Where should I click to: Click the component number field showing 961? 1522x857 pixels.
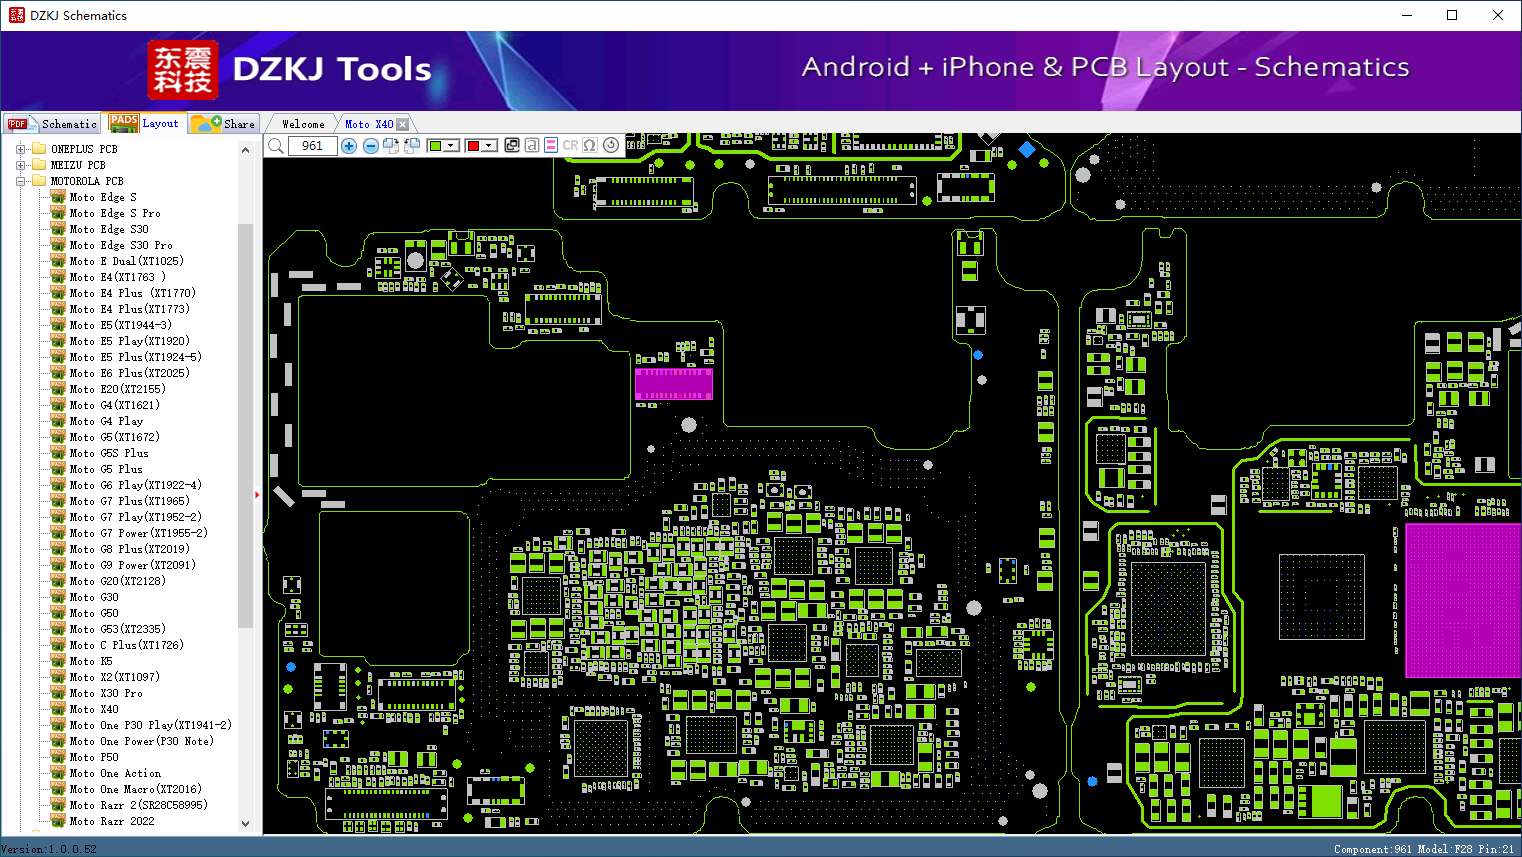point(312,146)
